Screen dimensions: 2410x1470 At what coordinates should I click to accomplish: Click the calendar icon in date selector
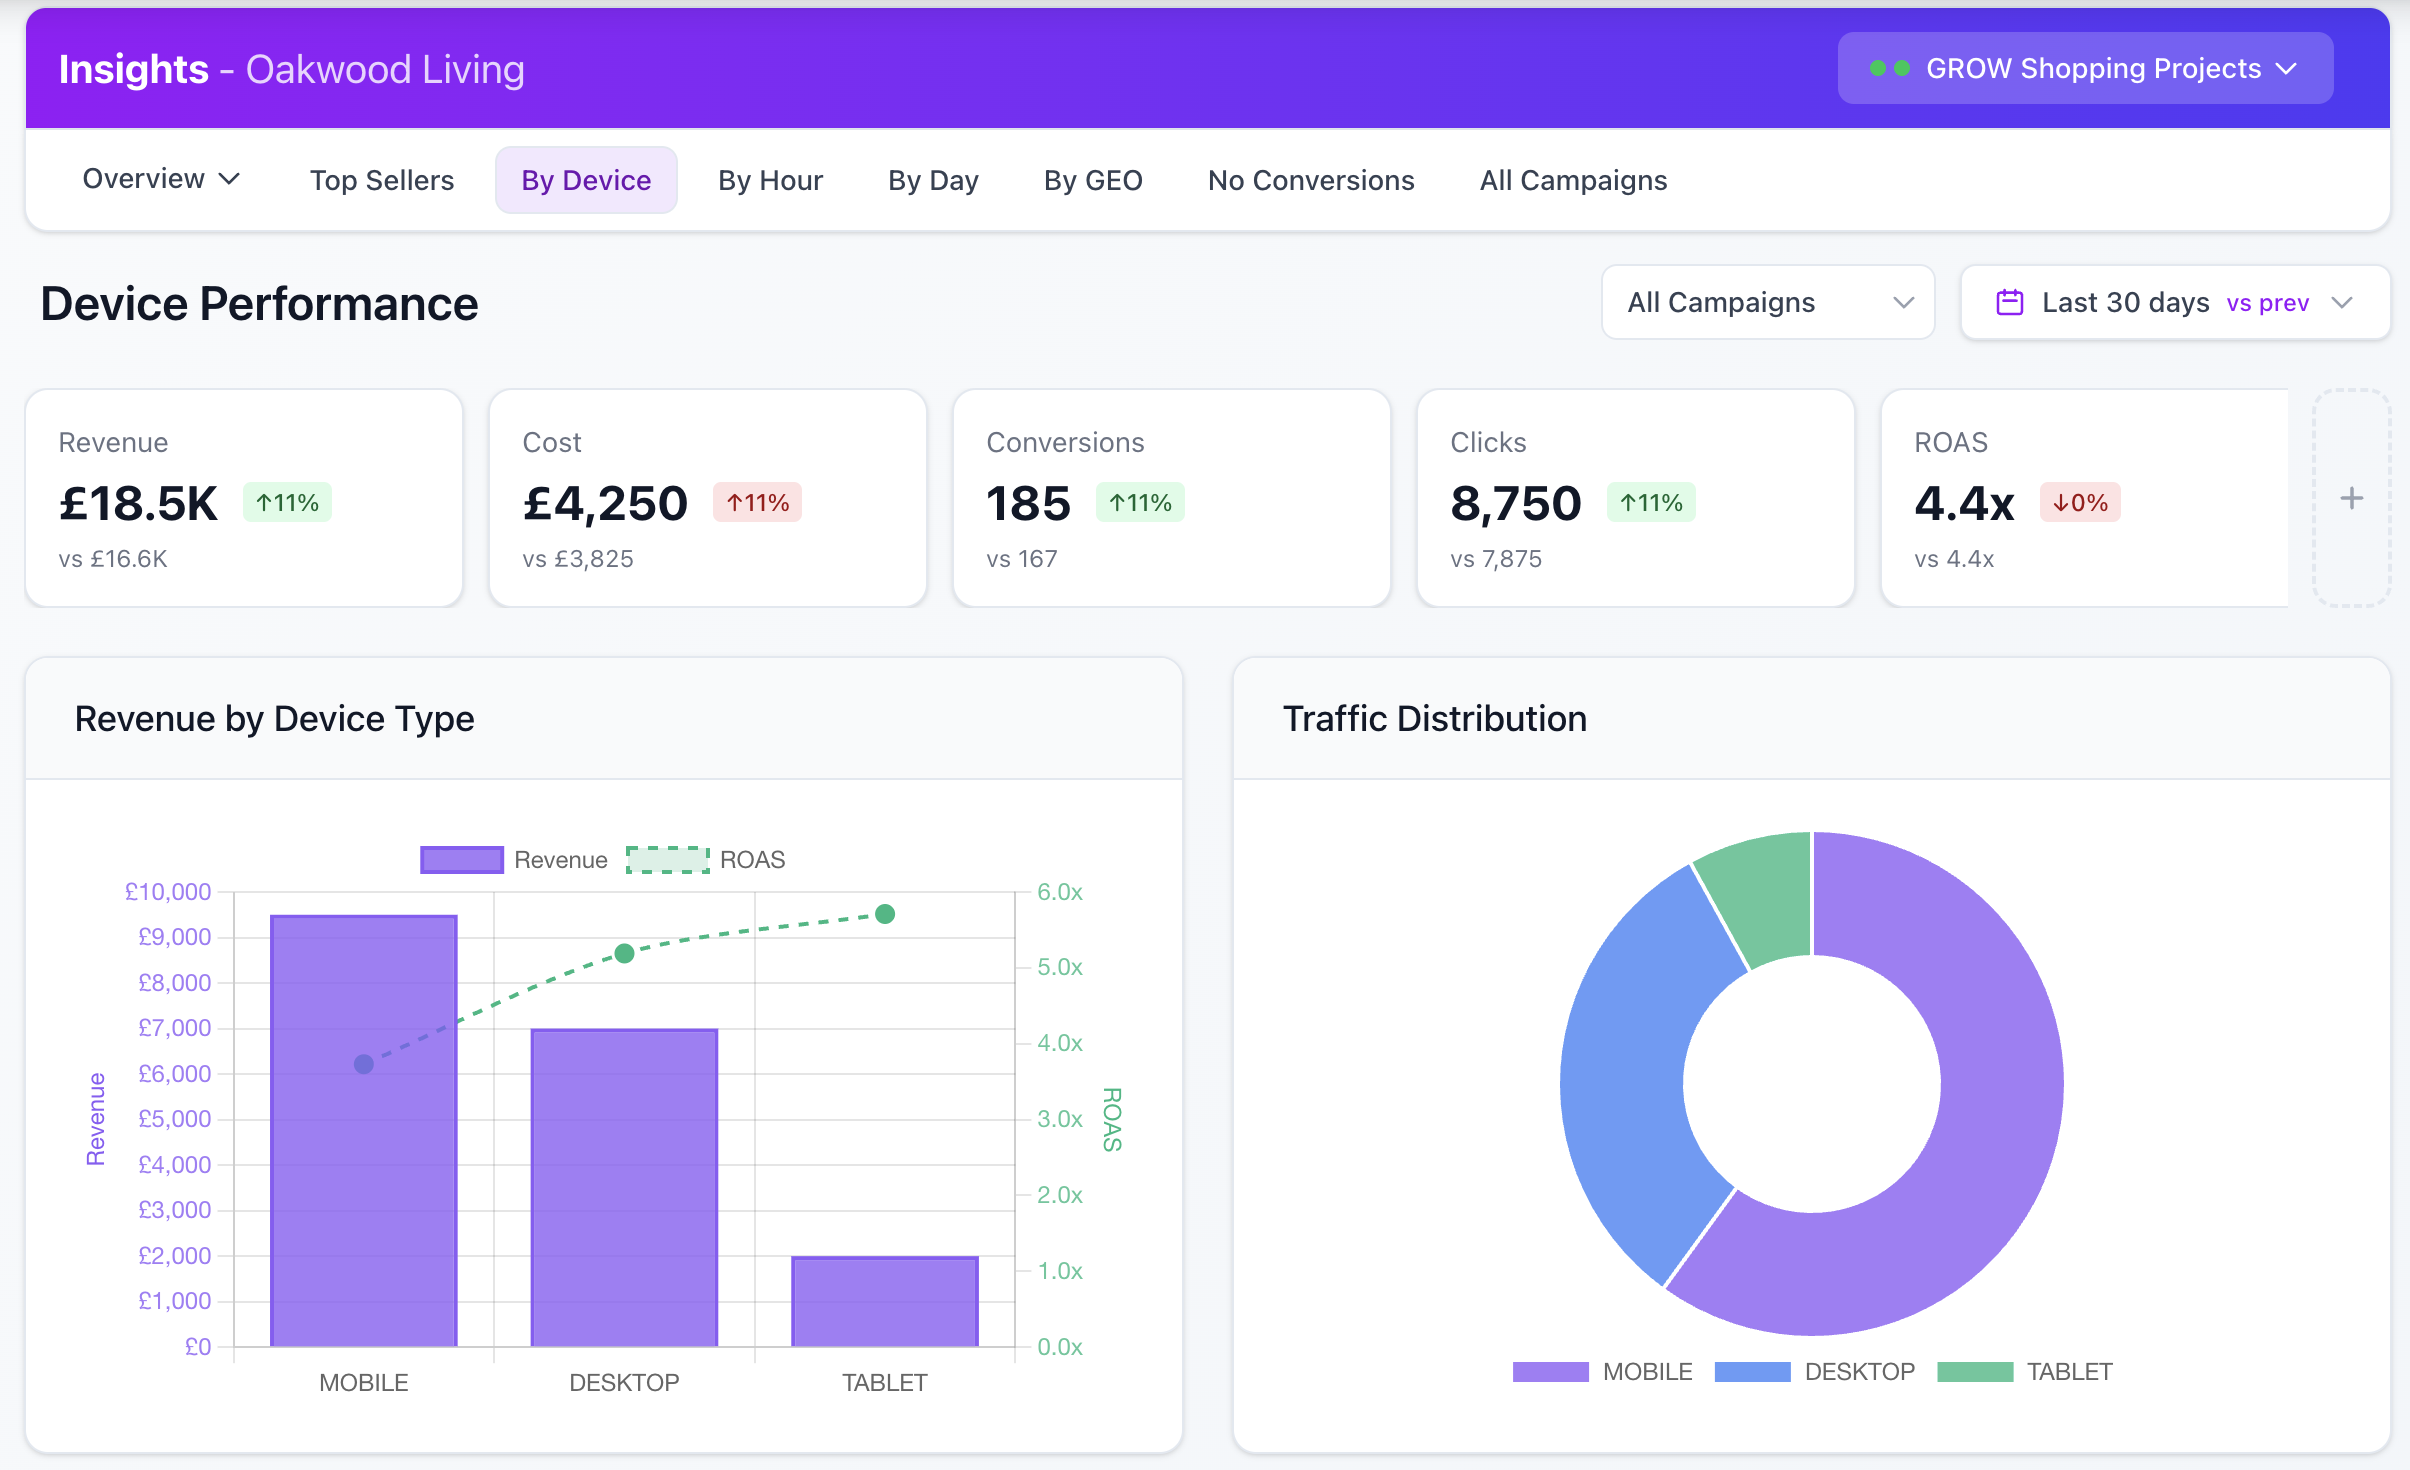2009,302
